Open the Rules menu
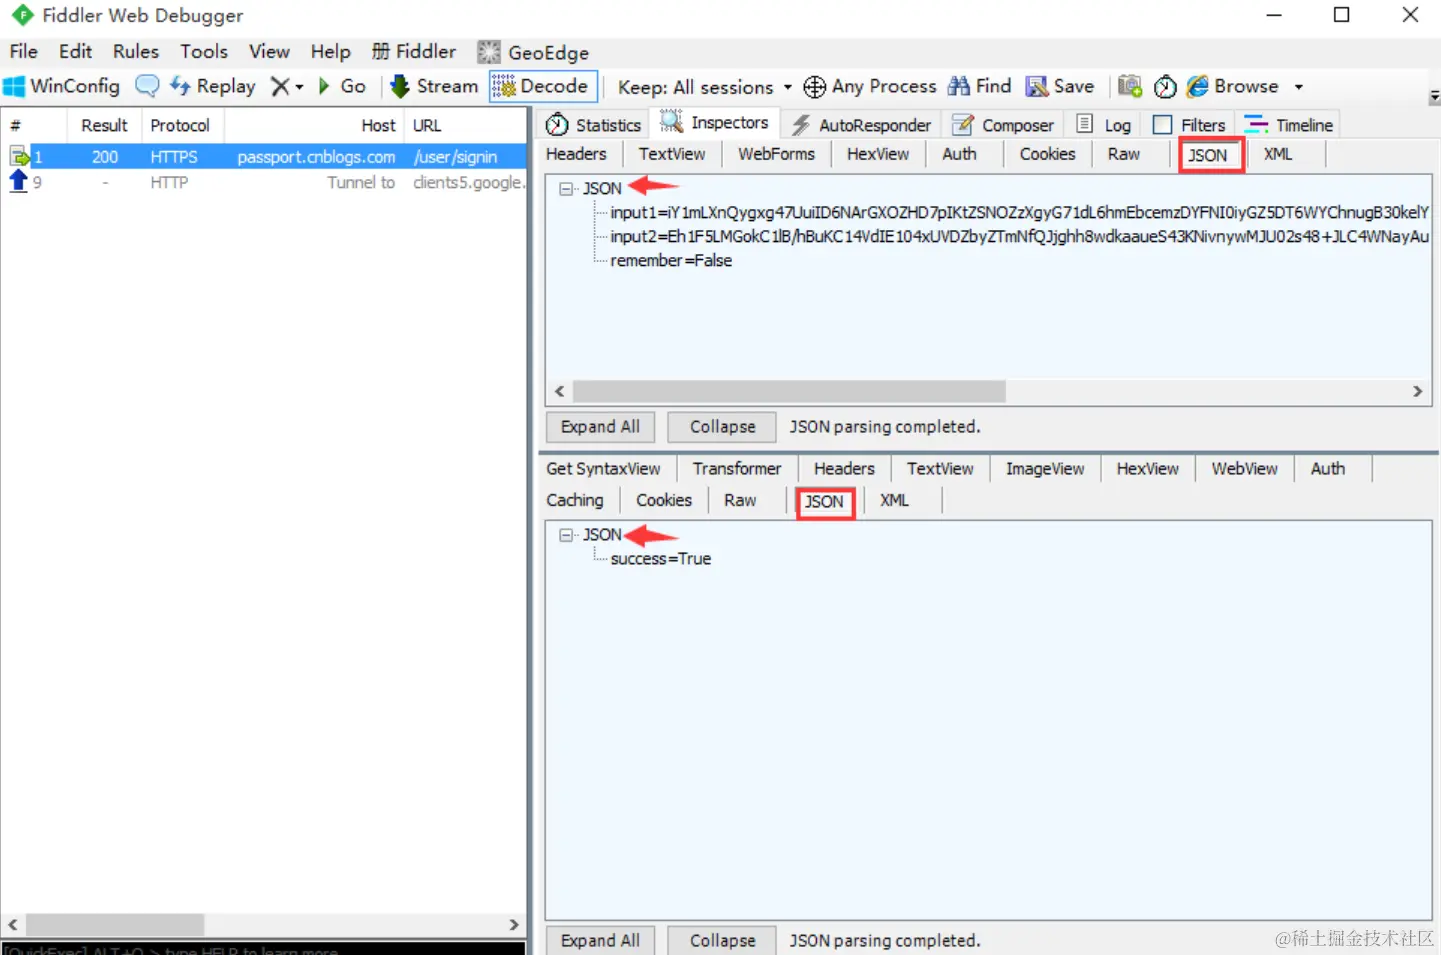The image size is (1441, 955). coord(135,51)
